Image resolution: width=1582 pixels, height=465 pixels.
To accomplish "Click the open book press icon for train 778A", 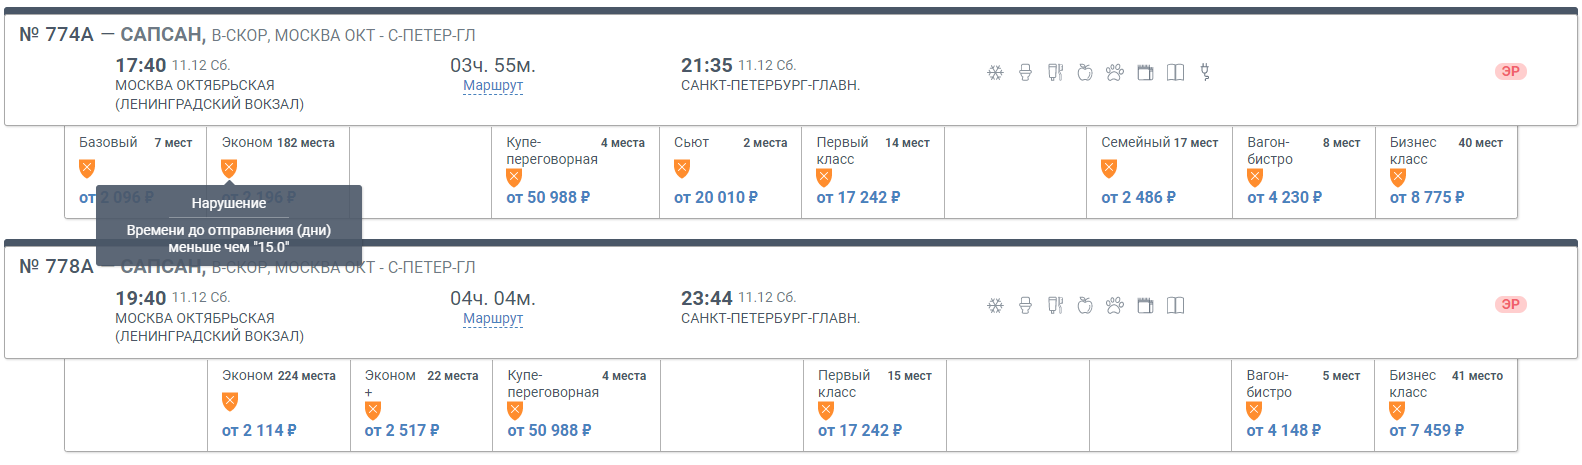I will click(1175, 306).
